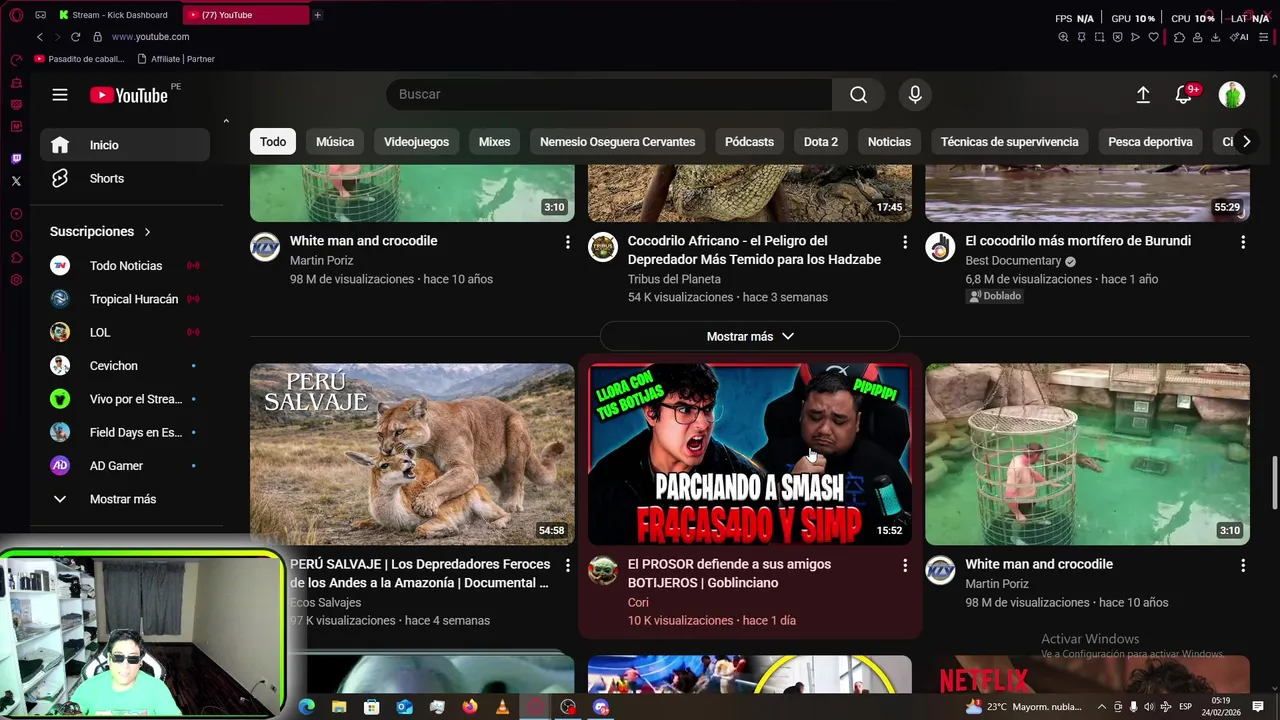The width and height of the screenshot is (1280, 720).
Task: Launch VLC from the taskbar
Action: [x=502, y=707]
